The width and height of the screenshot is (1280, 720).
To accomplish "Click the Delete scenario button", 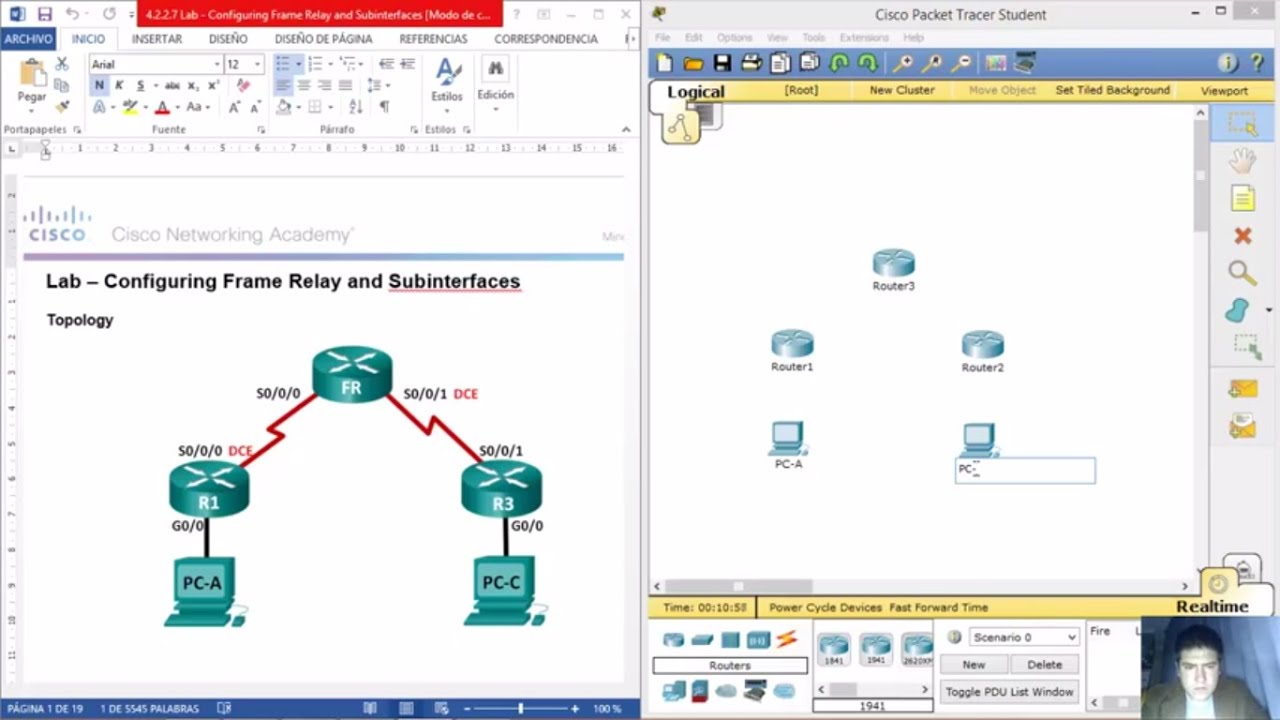I will (1044, 664).
